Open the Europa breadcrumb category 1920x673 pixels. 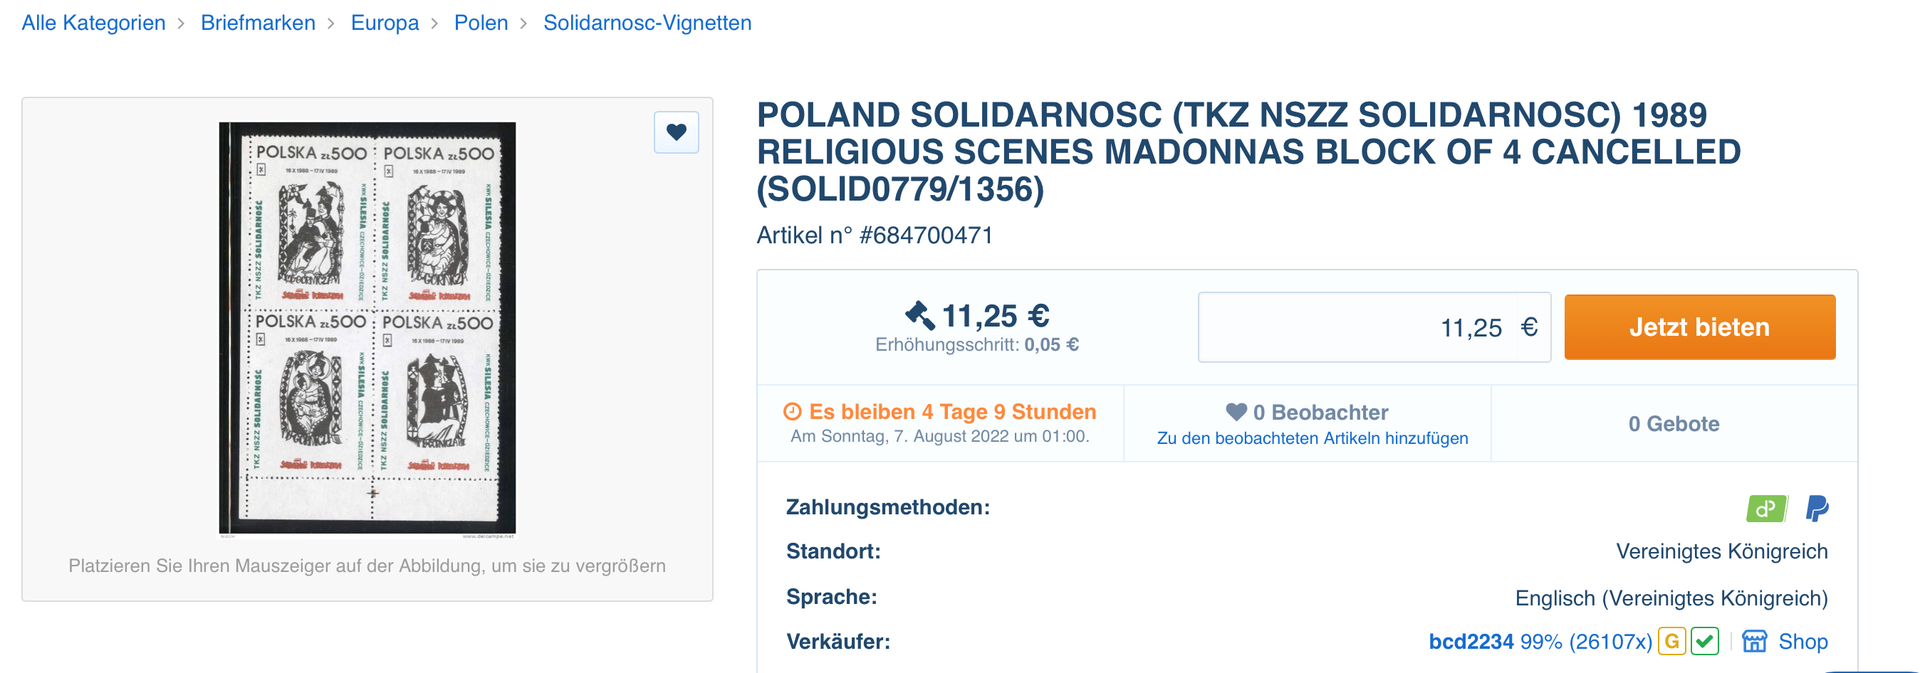click(x=385, y=23)
